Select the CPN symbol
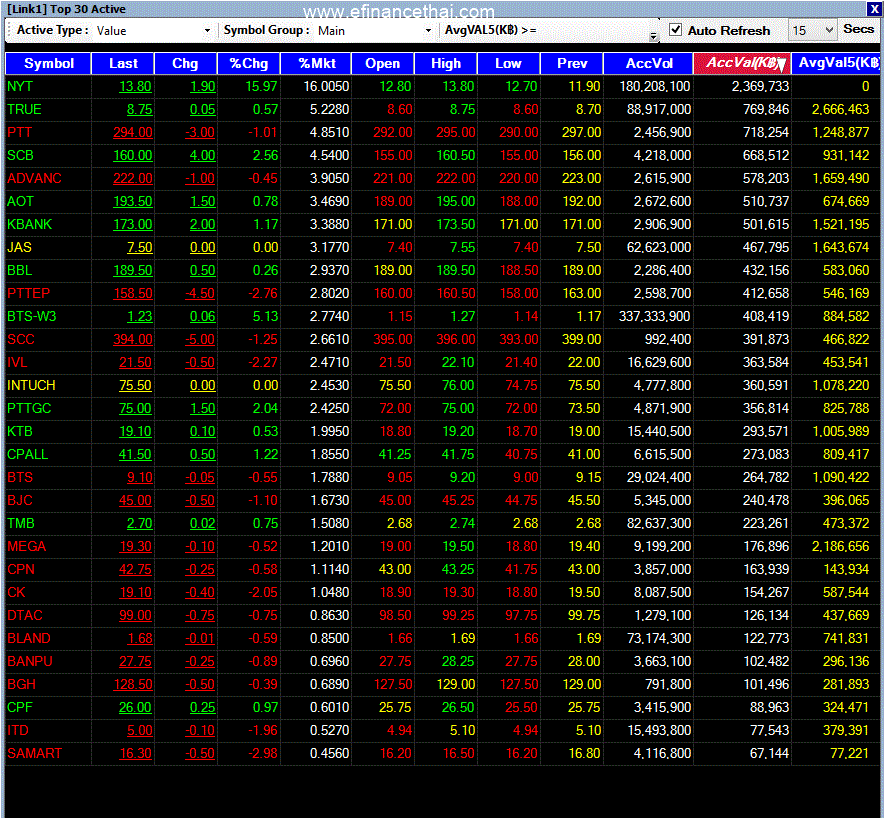Screen dimensions: 885x818 coord(21,570)
